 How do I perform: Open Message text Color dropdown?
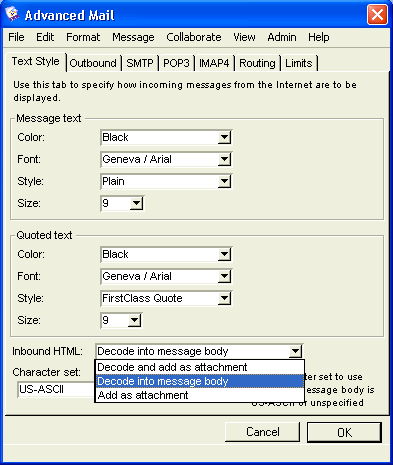point(166,137)
